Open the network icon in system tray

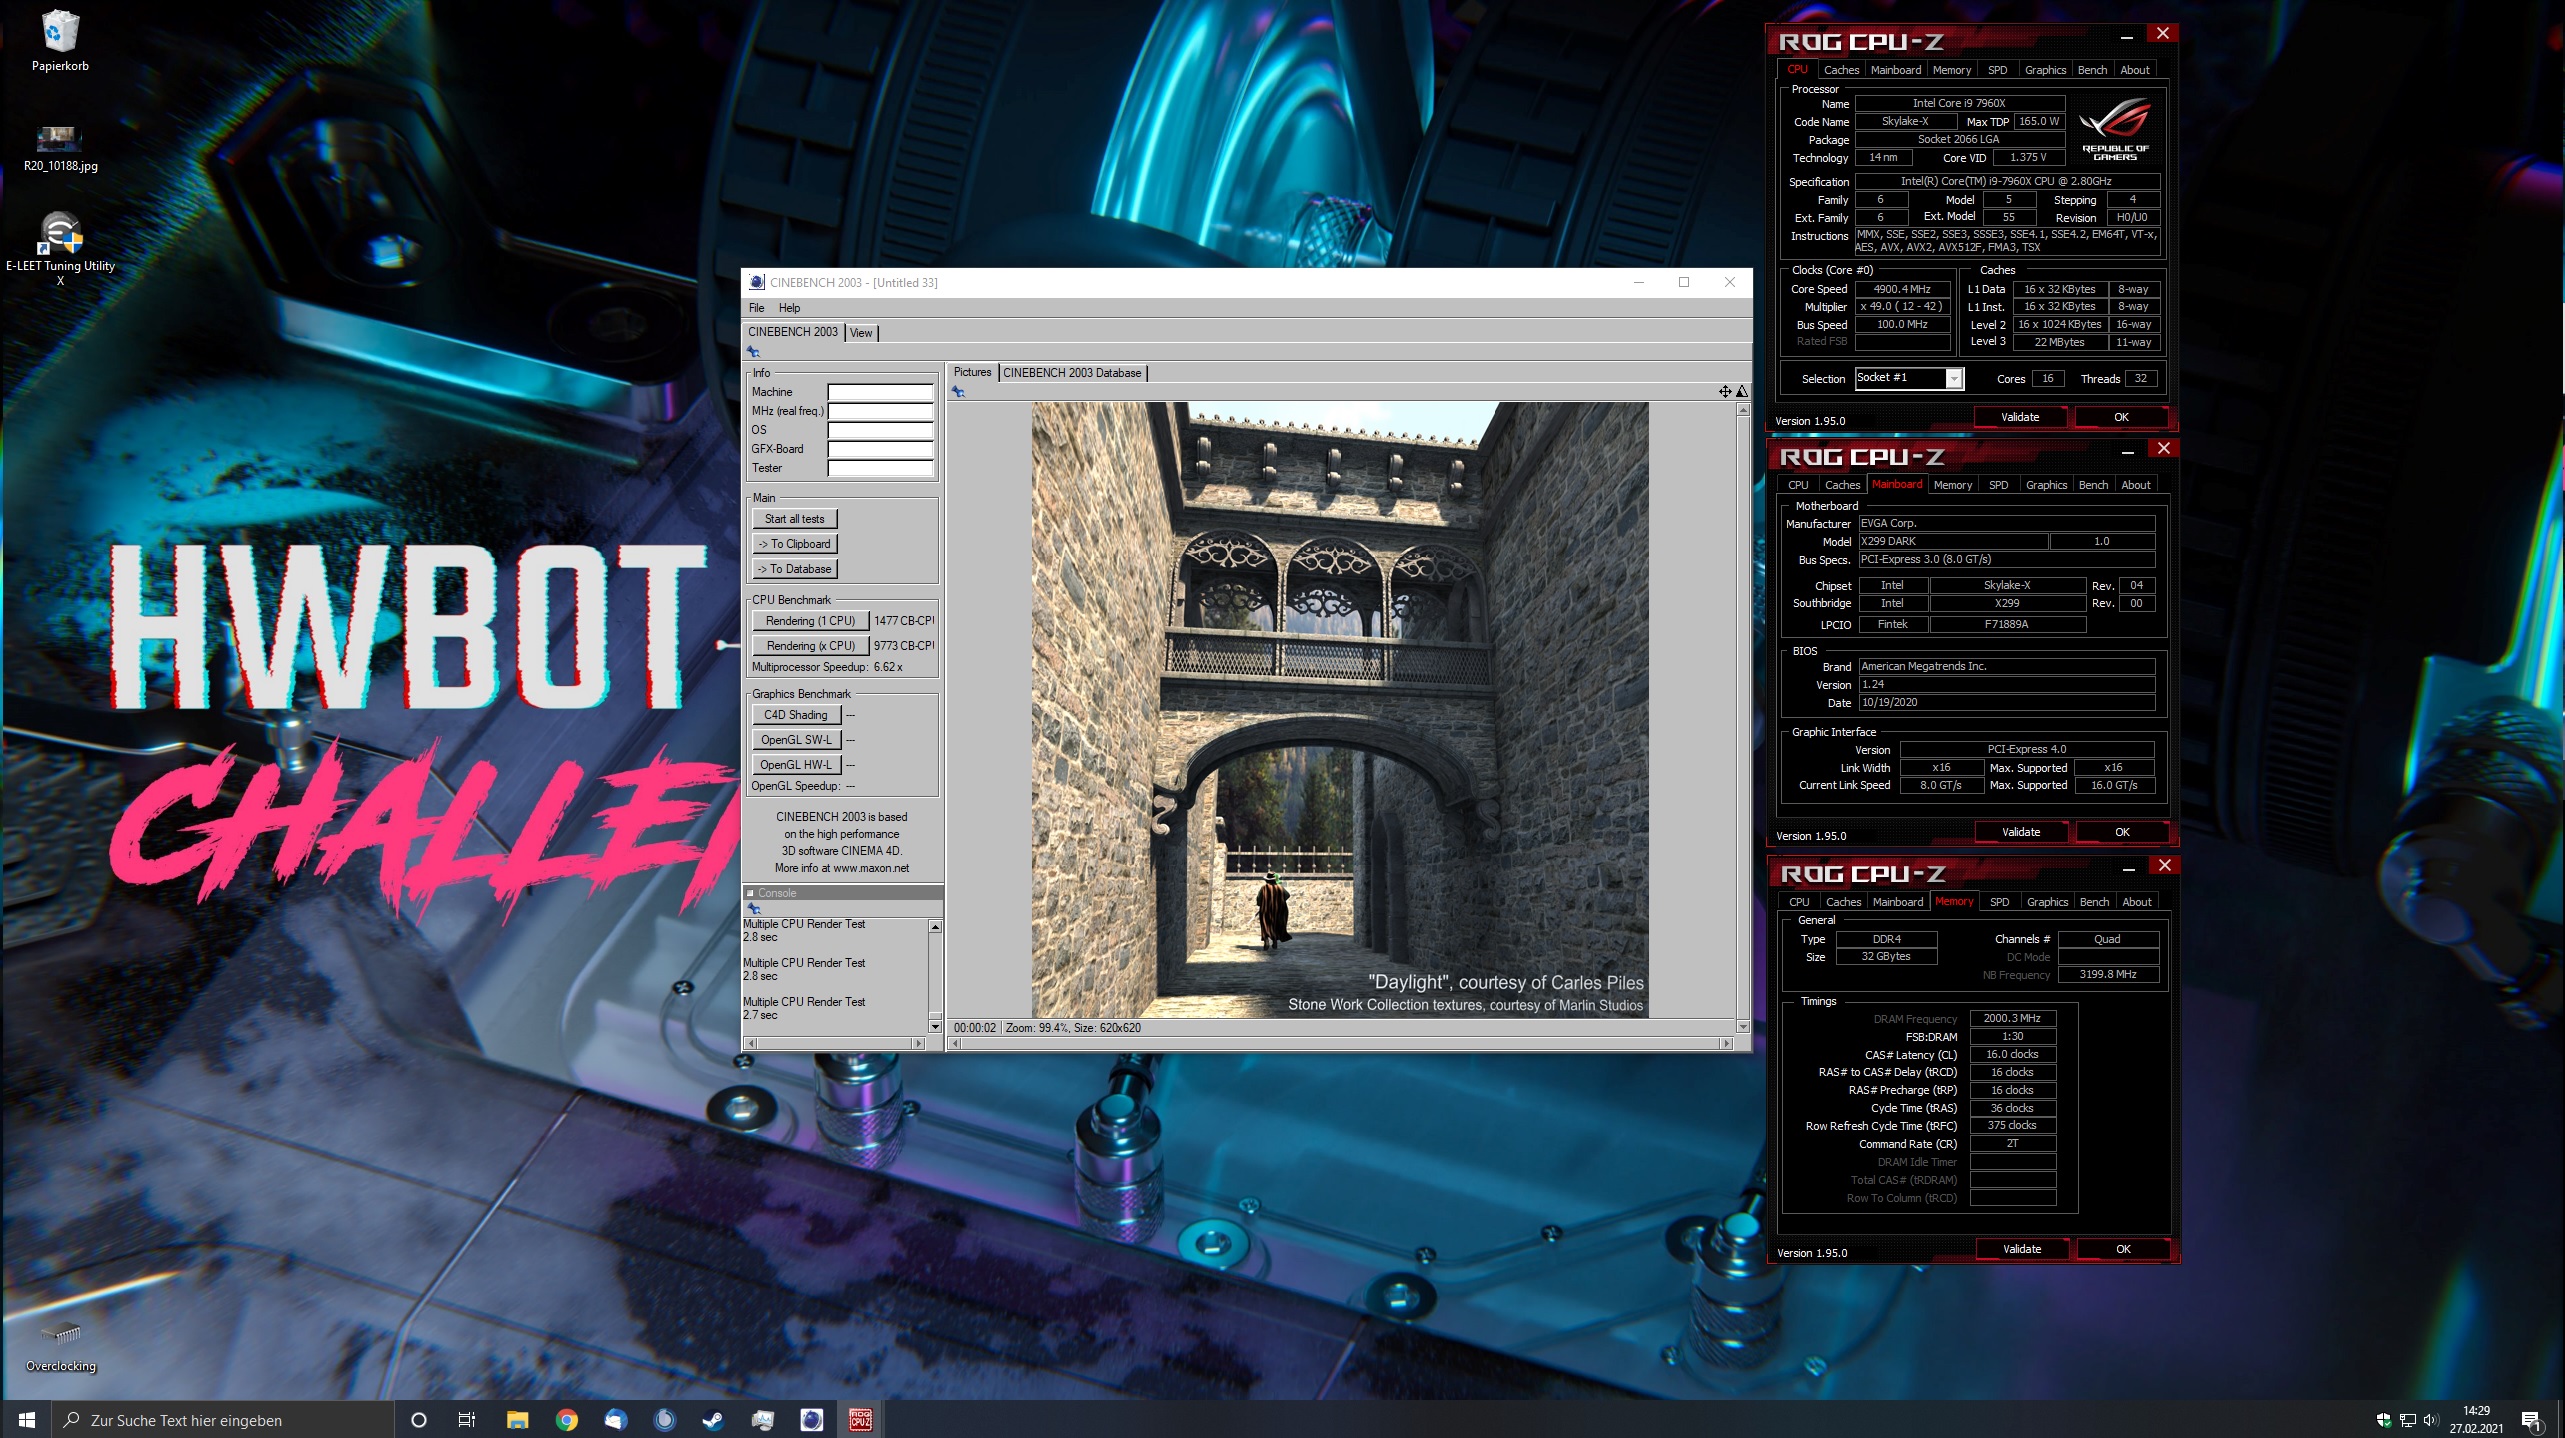[2407, 1420]
